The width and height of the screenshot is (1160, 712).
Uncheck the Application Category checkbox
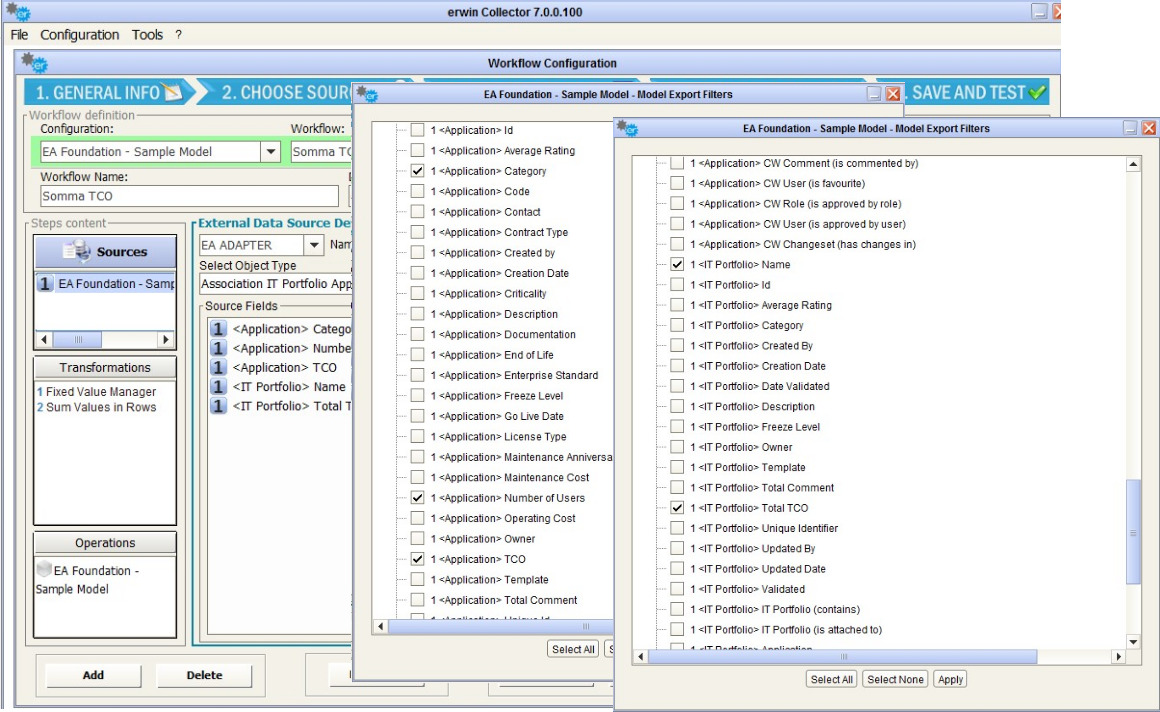(417, 171)
